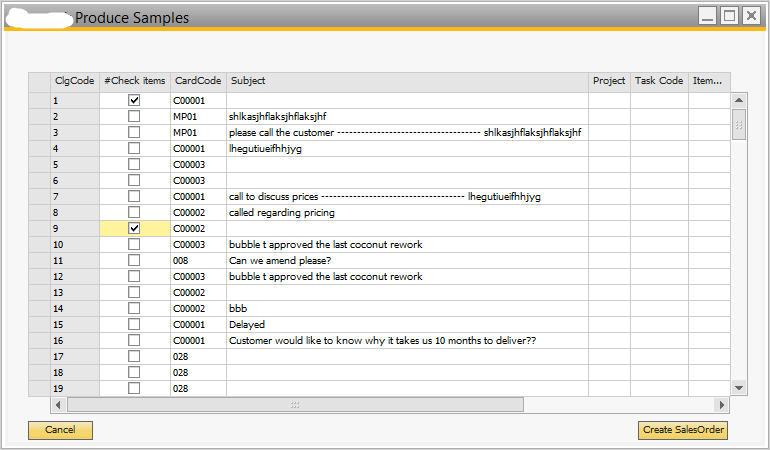Uncheck the checkbox for ClgCode 9
Viewport: 770px width, 450px height.
134,229
